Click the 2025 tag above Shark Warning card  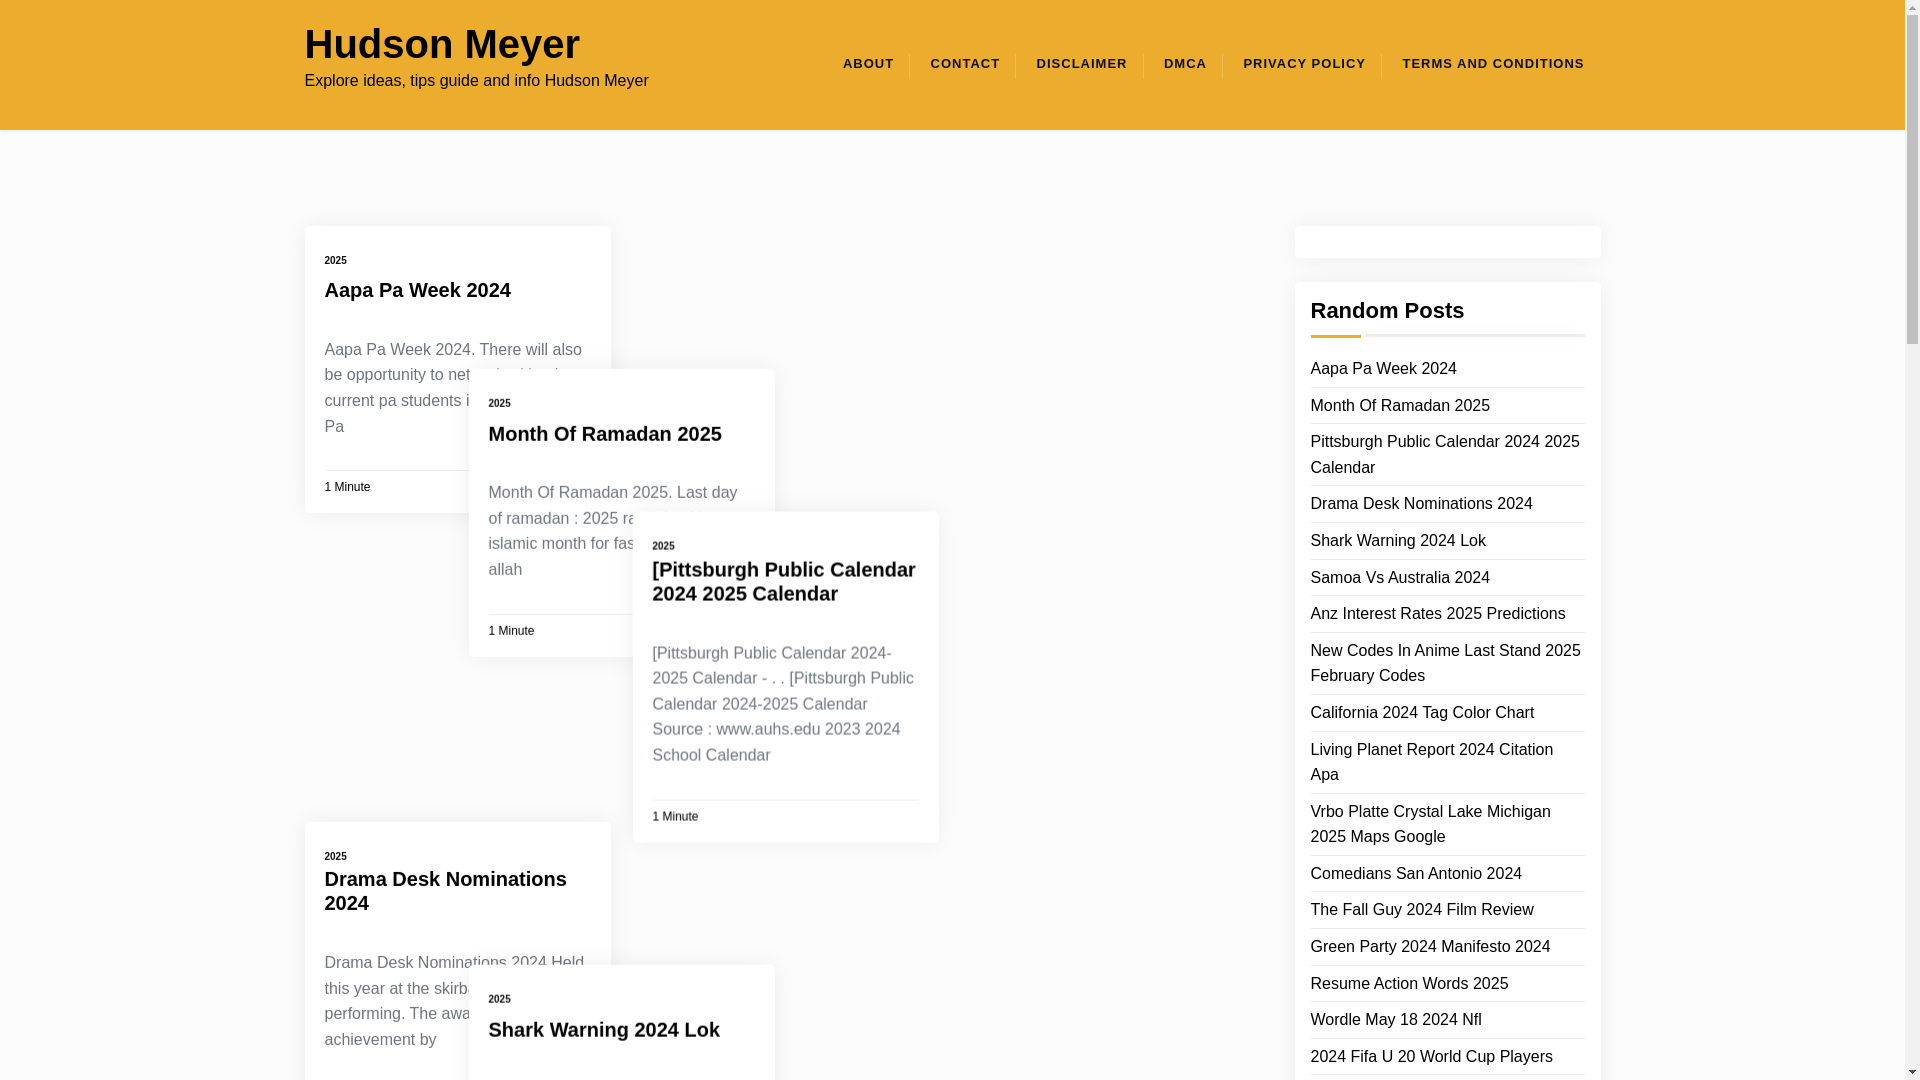pos(499,999)
